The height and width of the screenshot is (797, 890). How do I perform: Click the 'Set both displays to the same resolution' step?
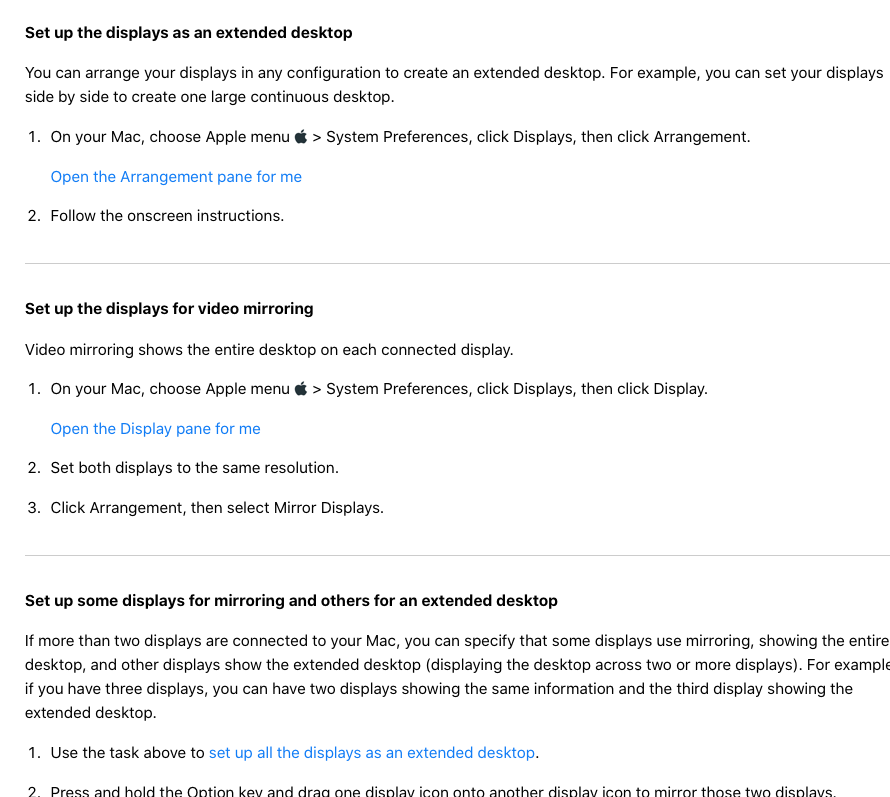click(194, 468)
